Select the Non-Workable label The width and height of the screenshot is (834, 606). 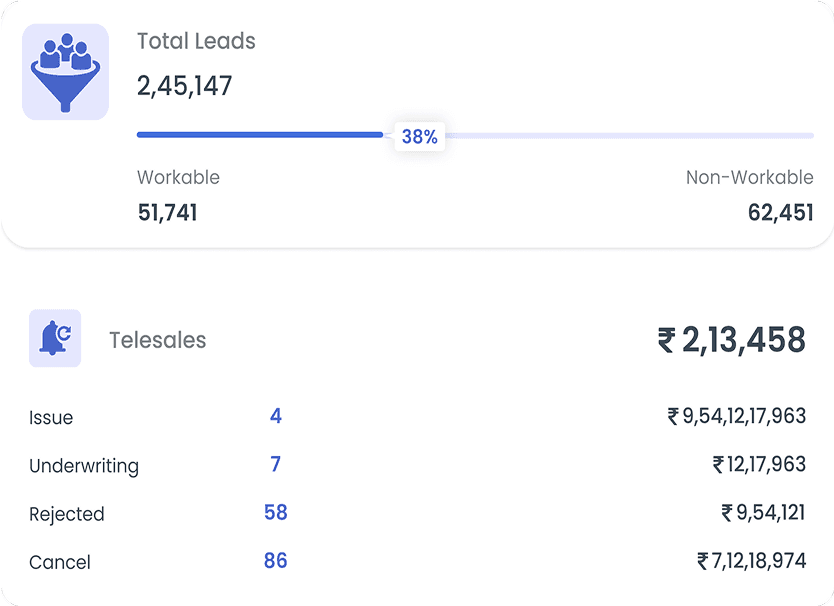pos(749,177)
